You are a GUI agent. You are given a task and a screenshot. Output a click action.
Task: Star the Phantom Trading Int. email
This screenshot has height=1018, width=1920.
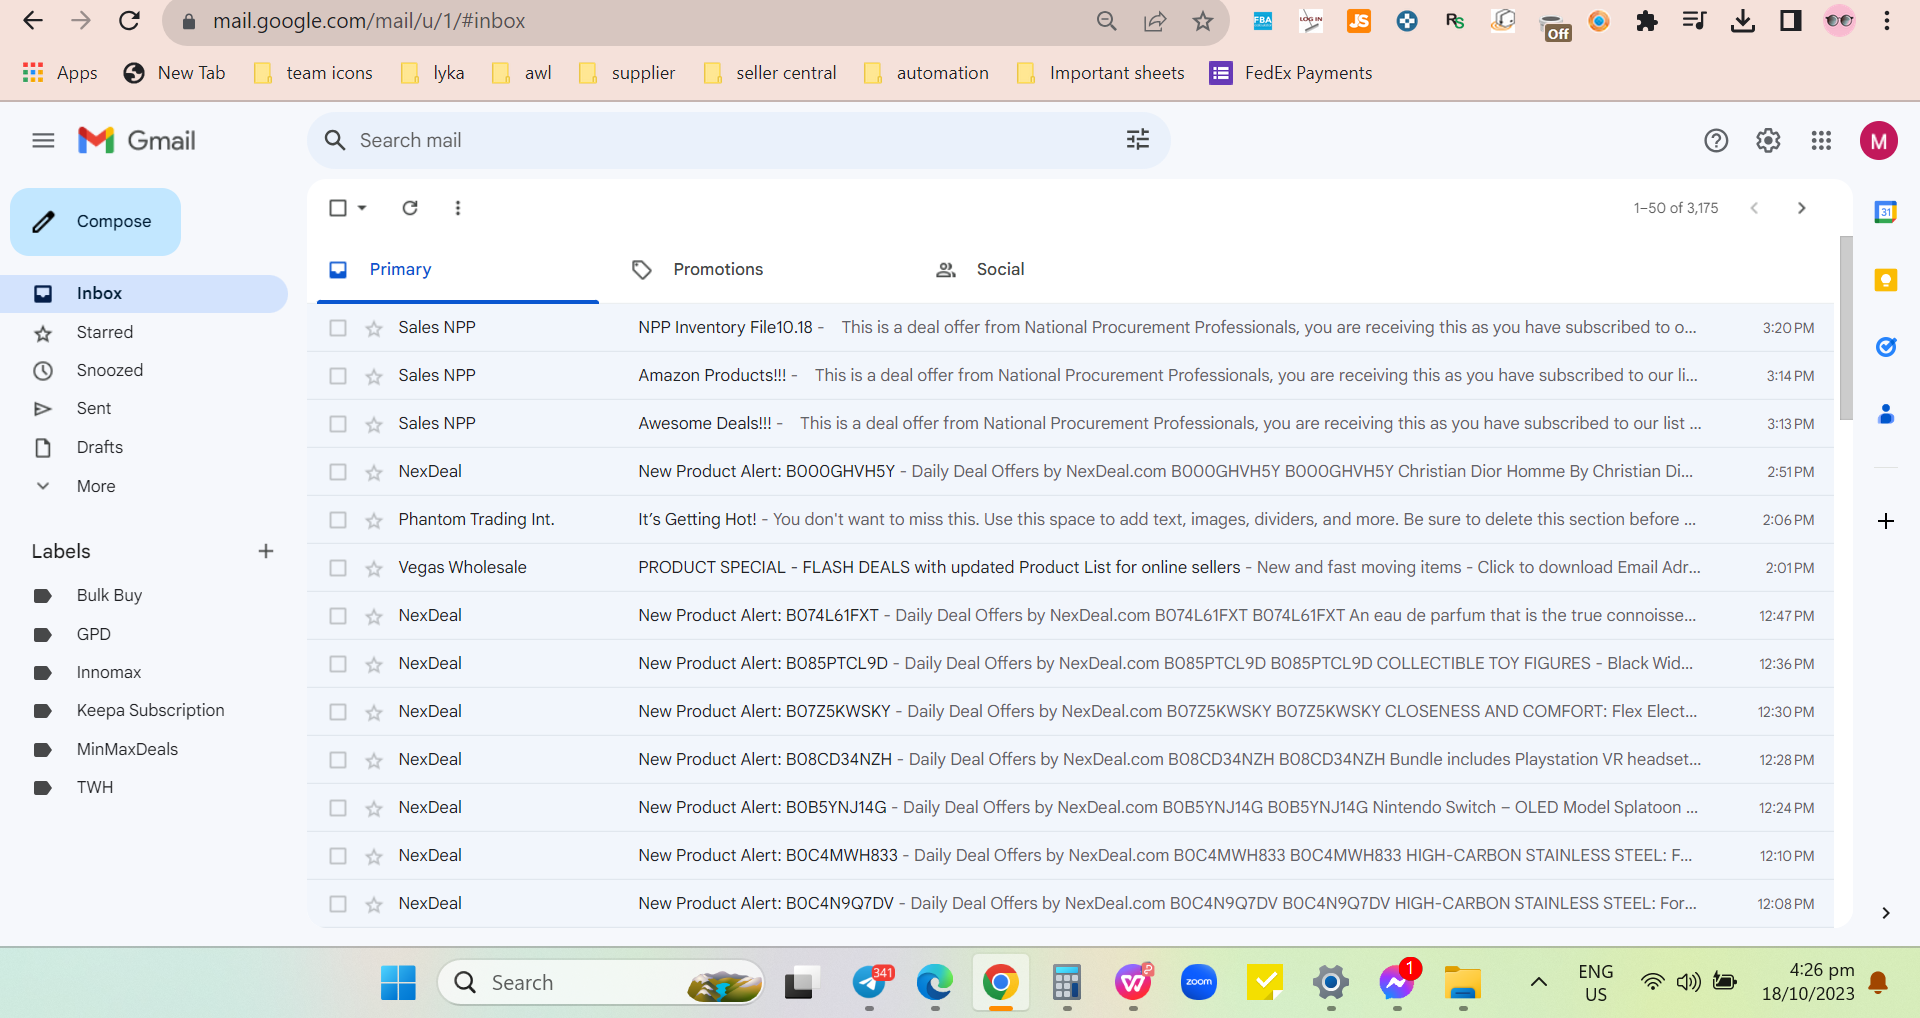click(x=374, y=520)
